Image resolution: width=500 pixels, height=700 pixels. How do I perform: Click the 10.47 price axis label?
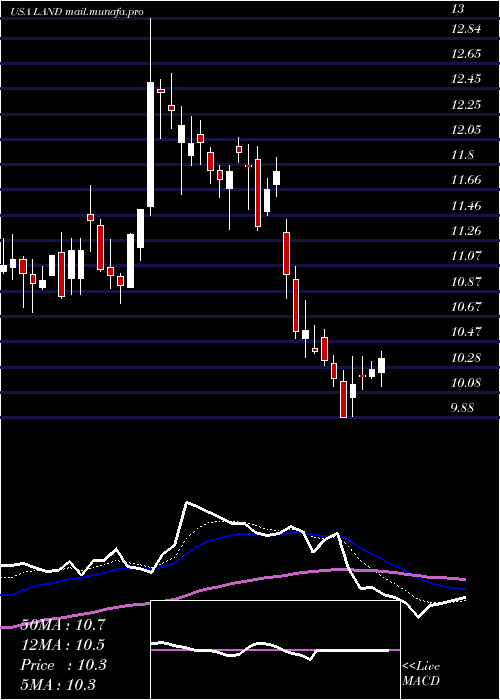tap(466, 332)
